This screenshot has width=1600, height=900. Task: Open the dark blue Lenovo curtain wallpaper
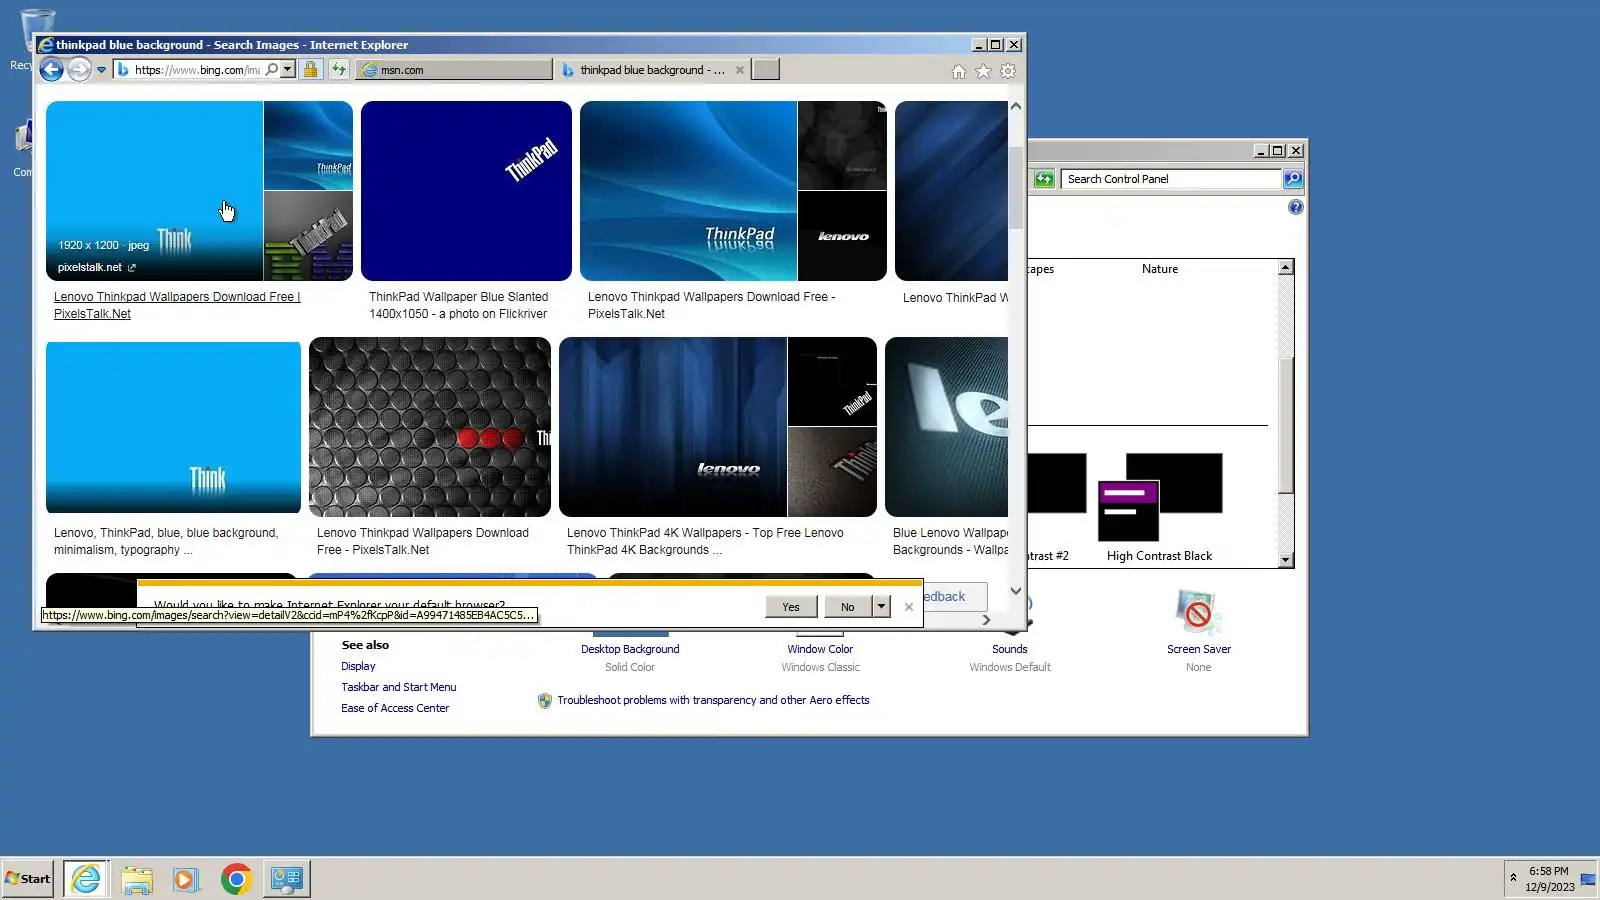(673, 427)
